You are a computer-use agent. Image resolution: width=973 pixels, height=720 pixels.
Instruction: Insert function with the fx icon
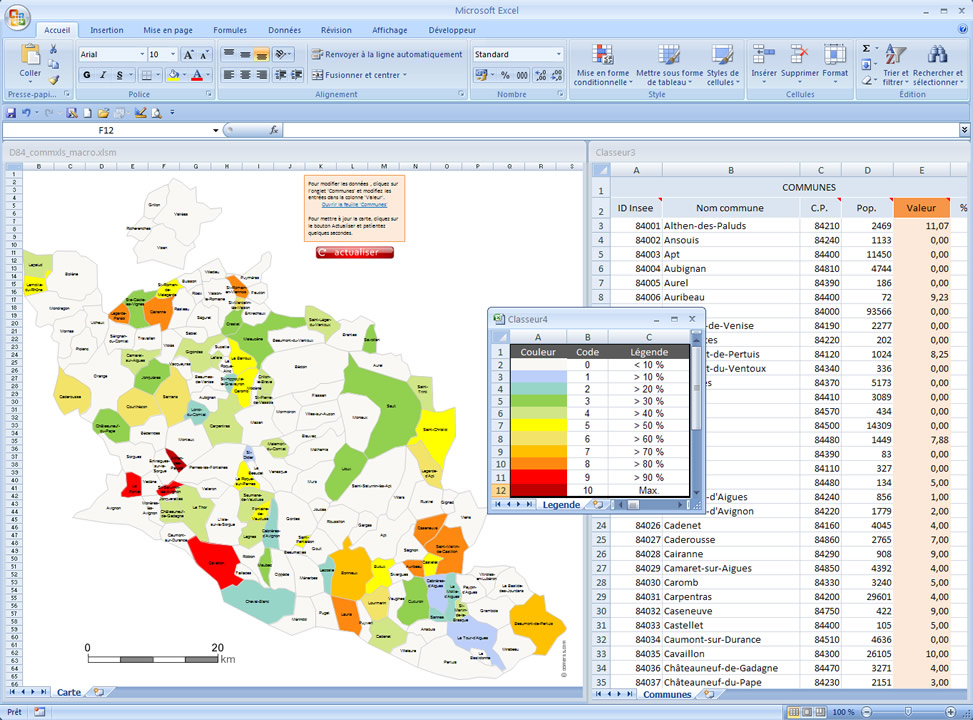point(274,130)
